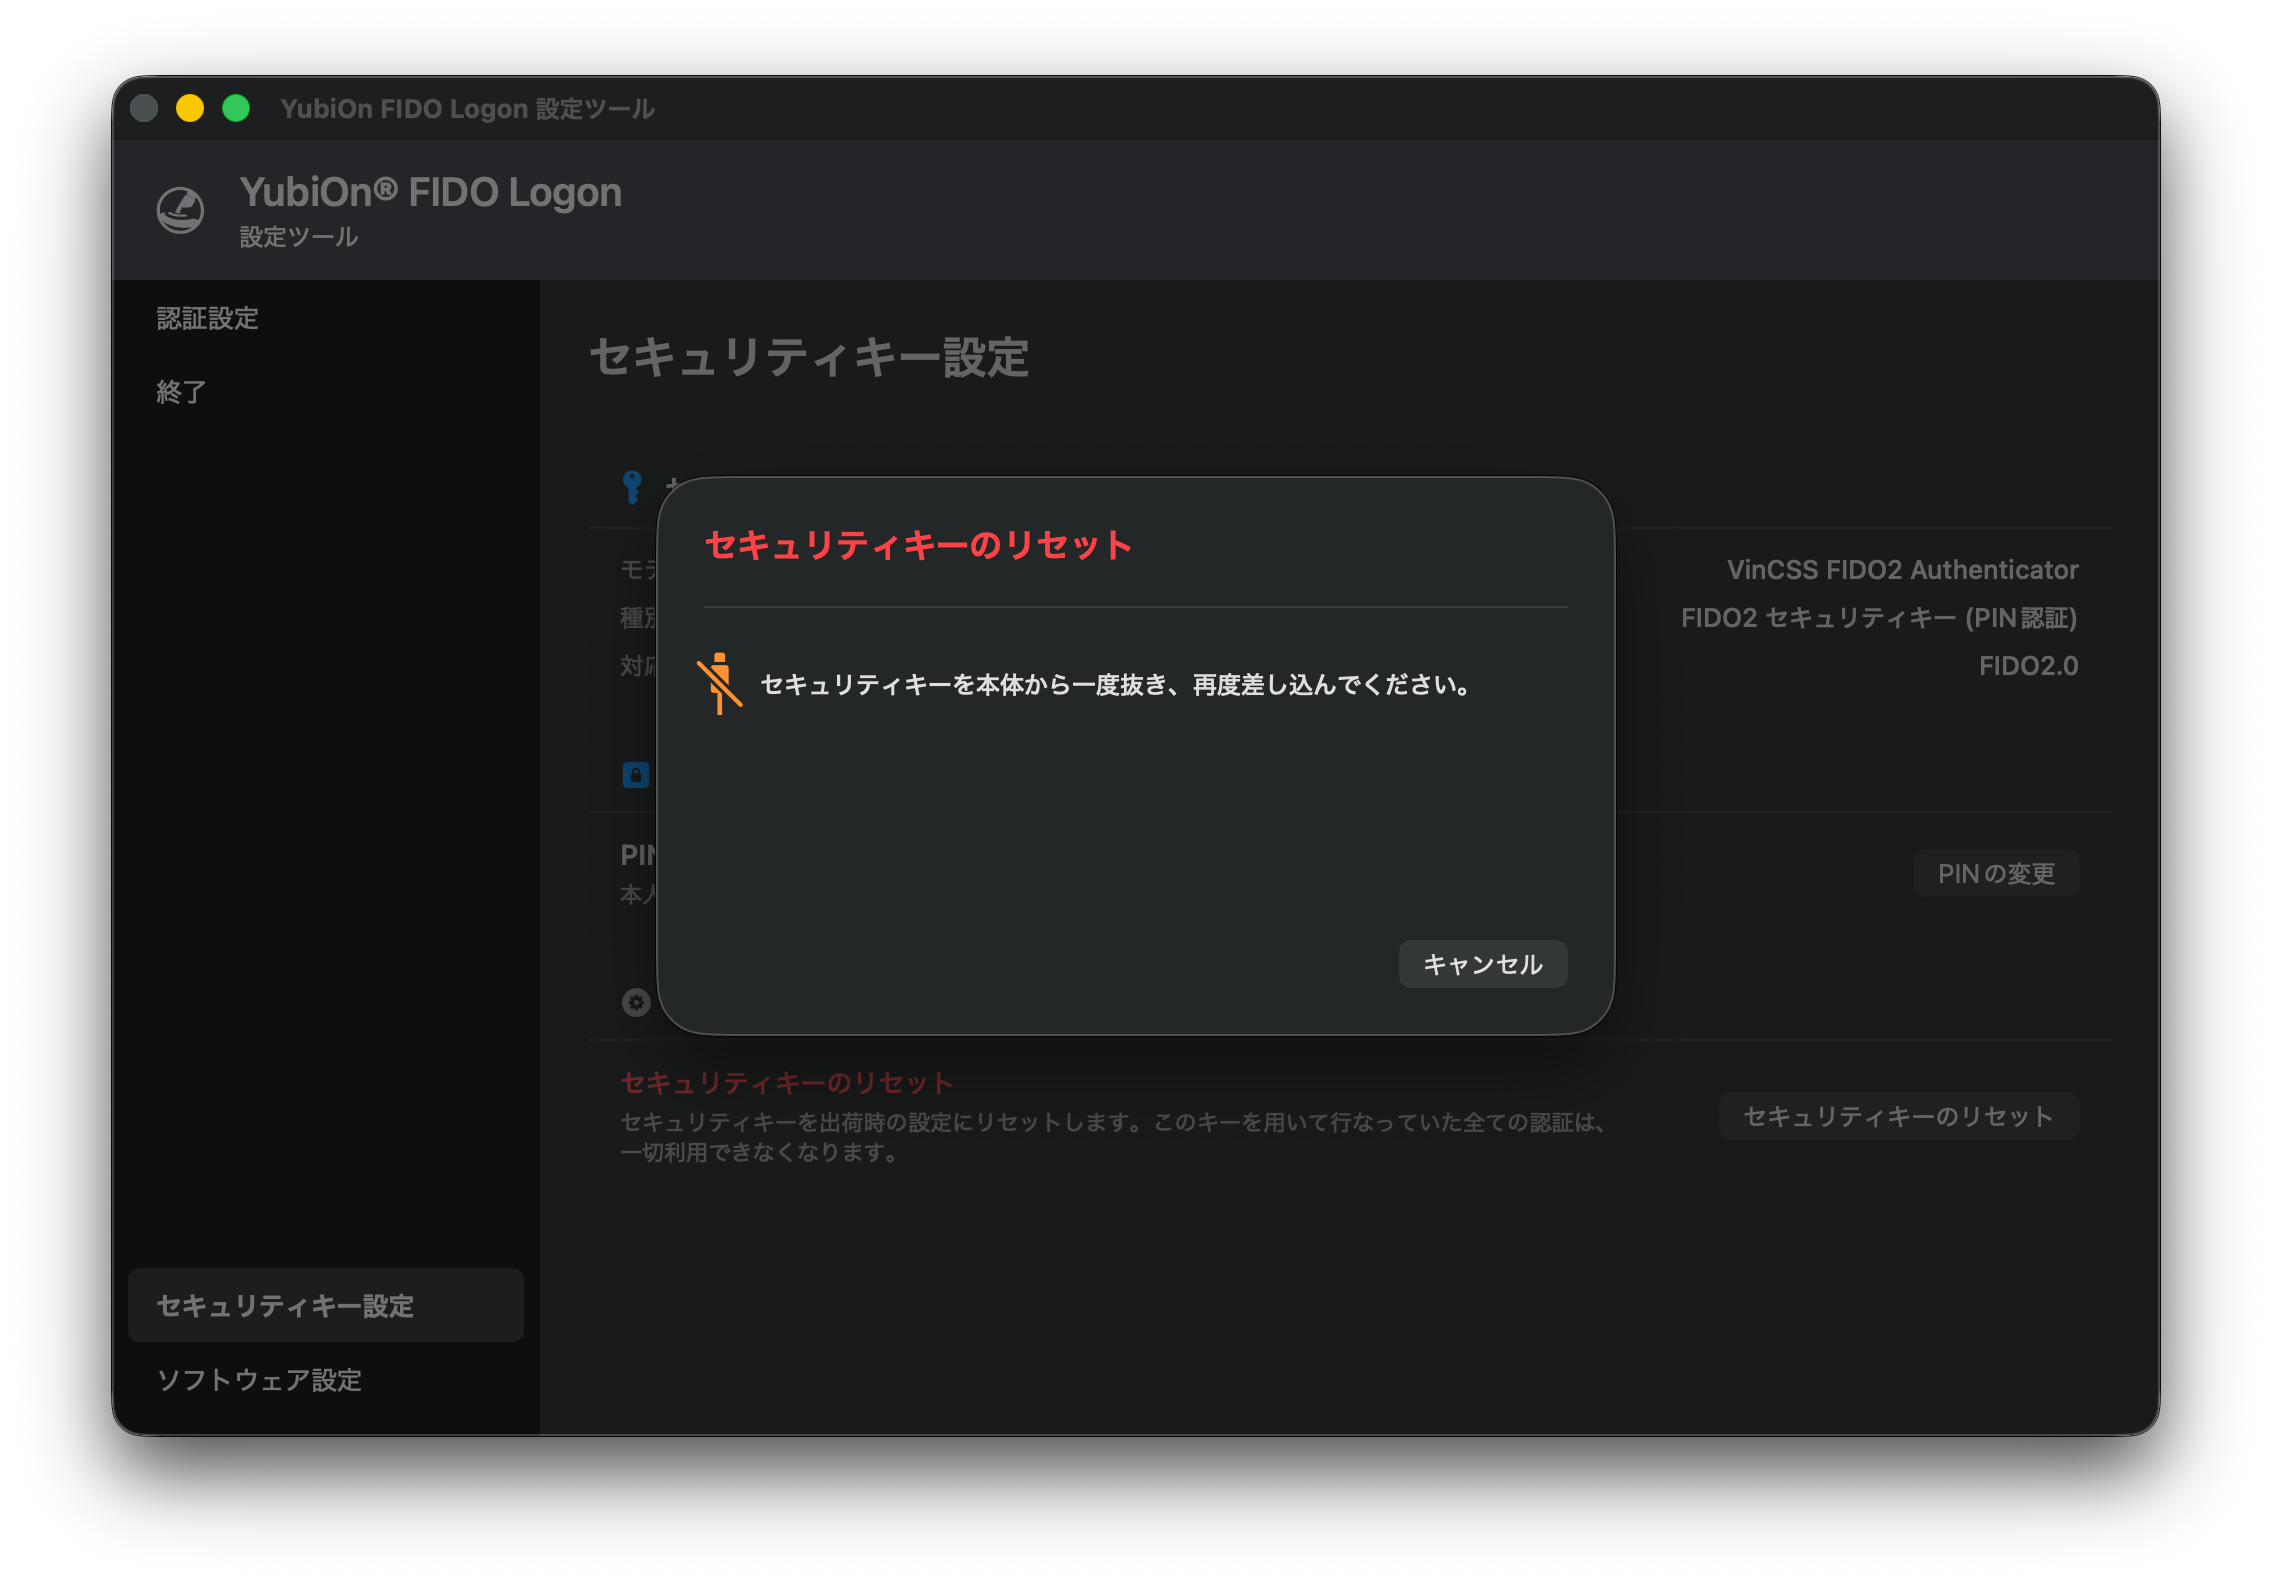Viewport: 2272px width, 1584px height.
Task: Click the FIDO2 セキュリティキー (PIN 認証) text
Action: [1879, 618]
